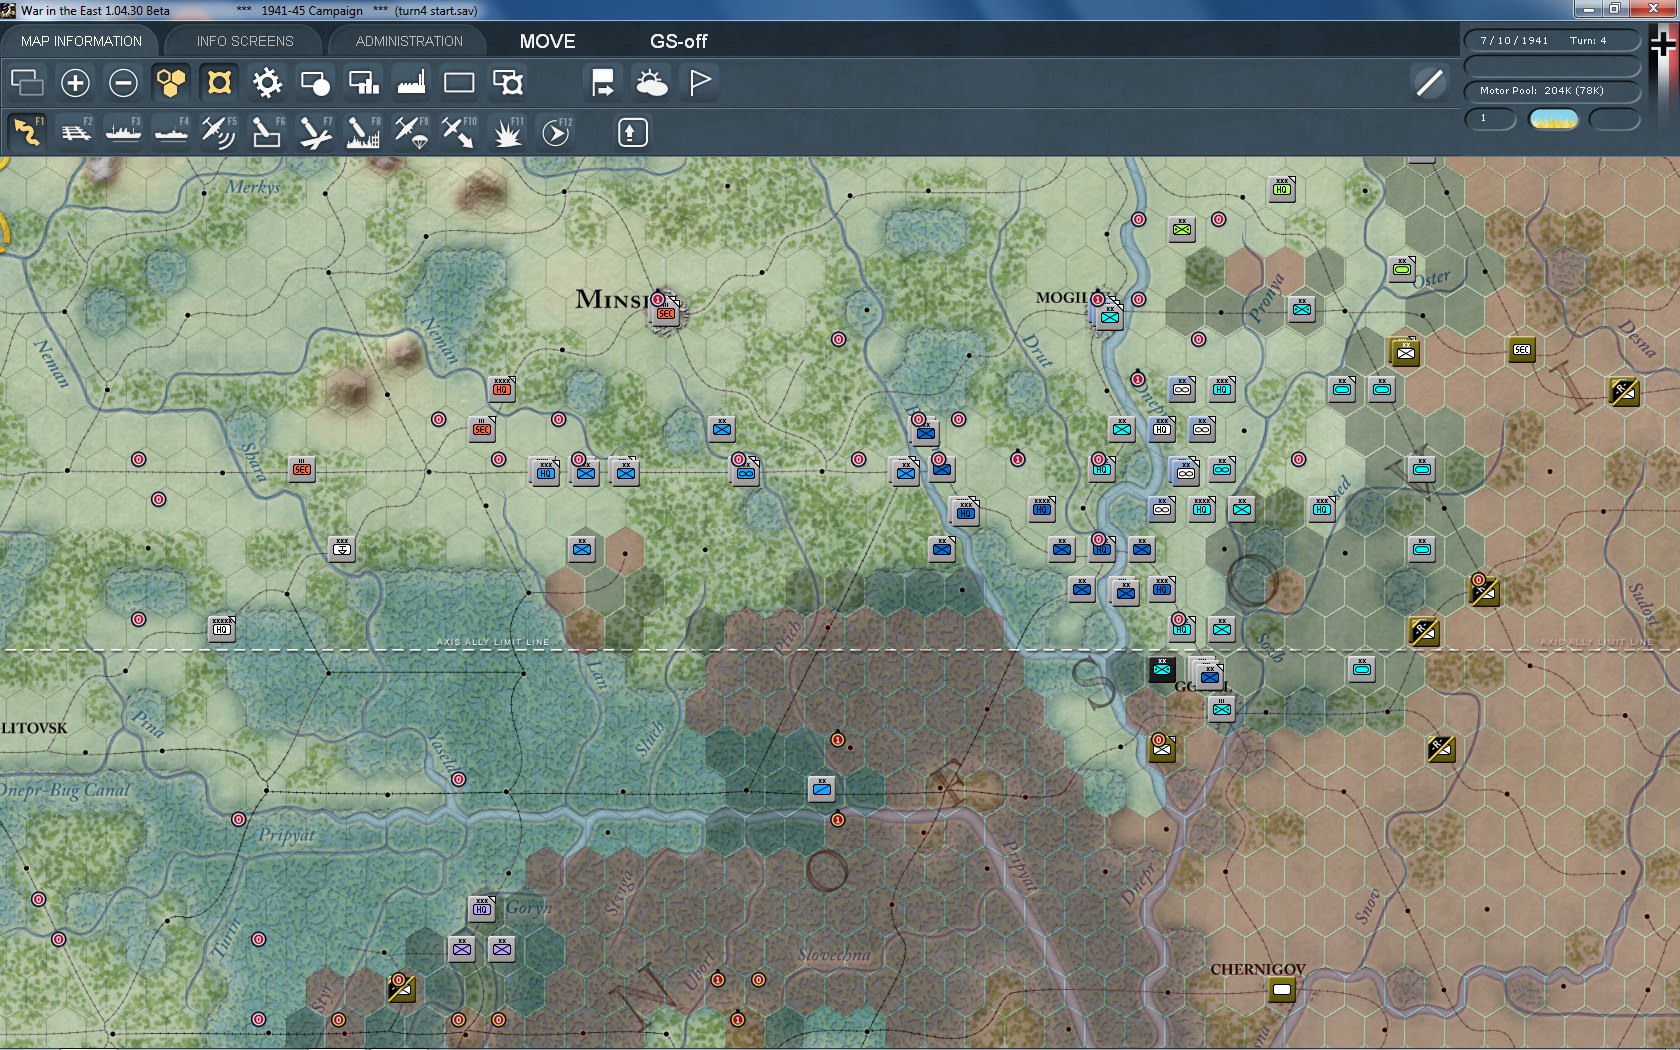Select the lone blue unit above the Pripyat river
The height and width of the screenshot is (1050, 1680).
pyautogui.click(x=822, y=789)
